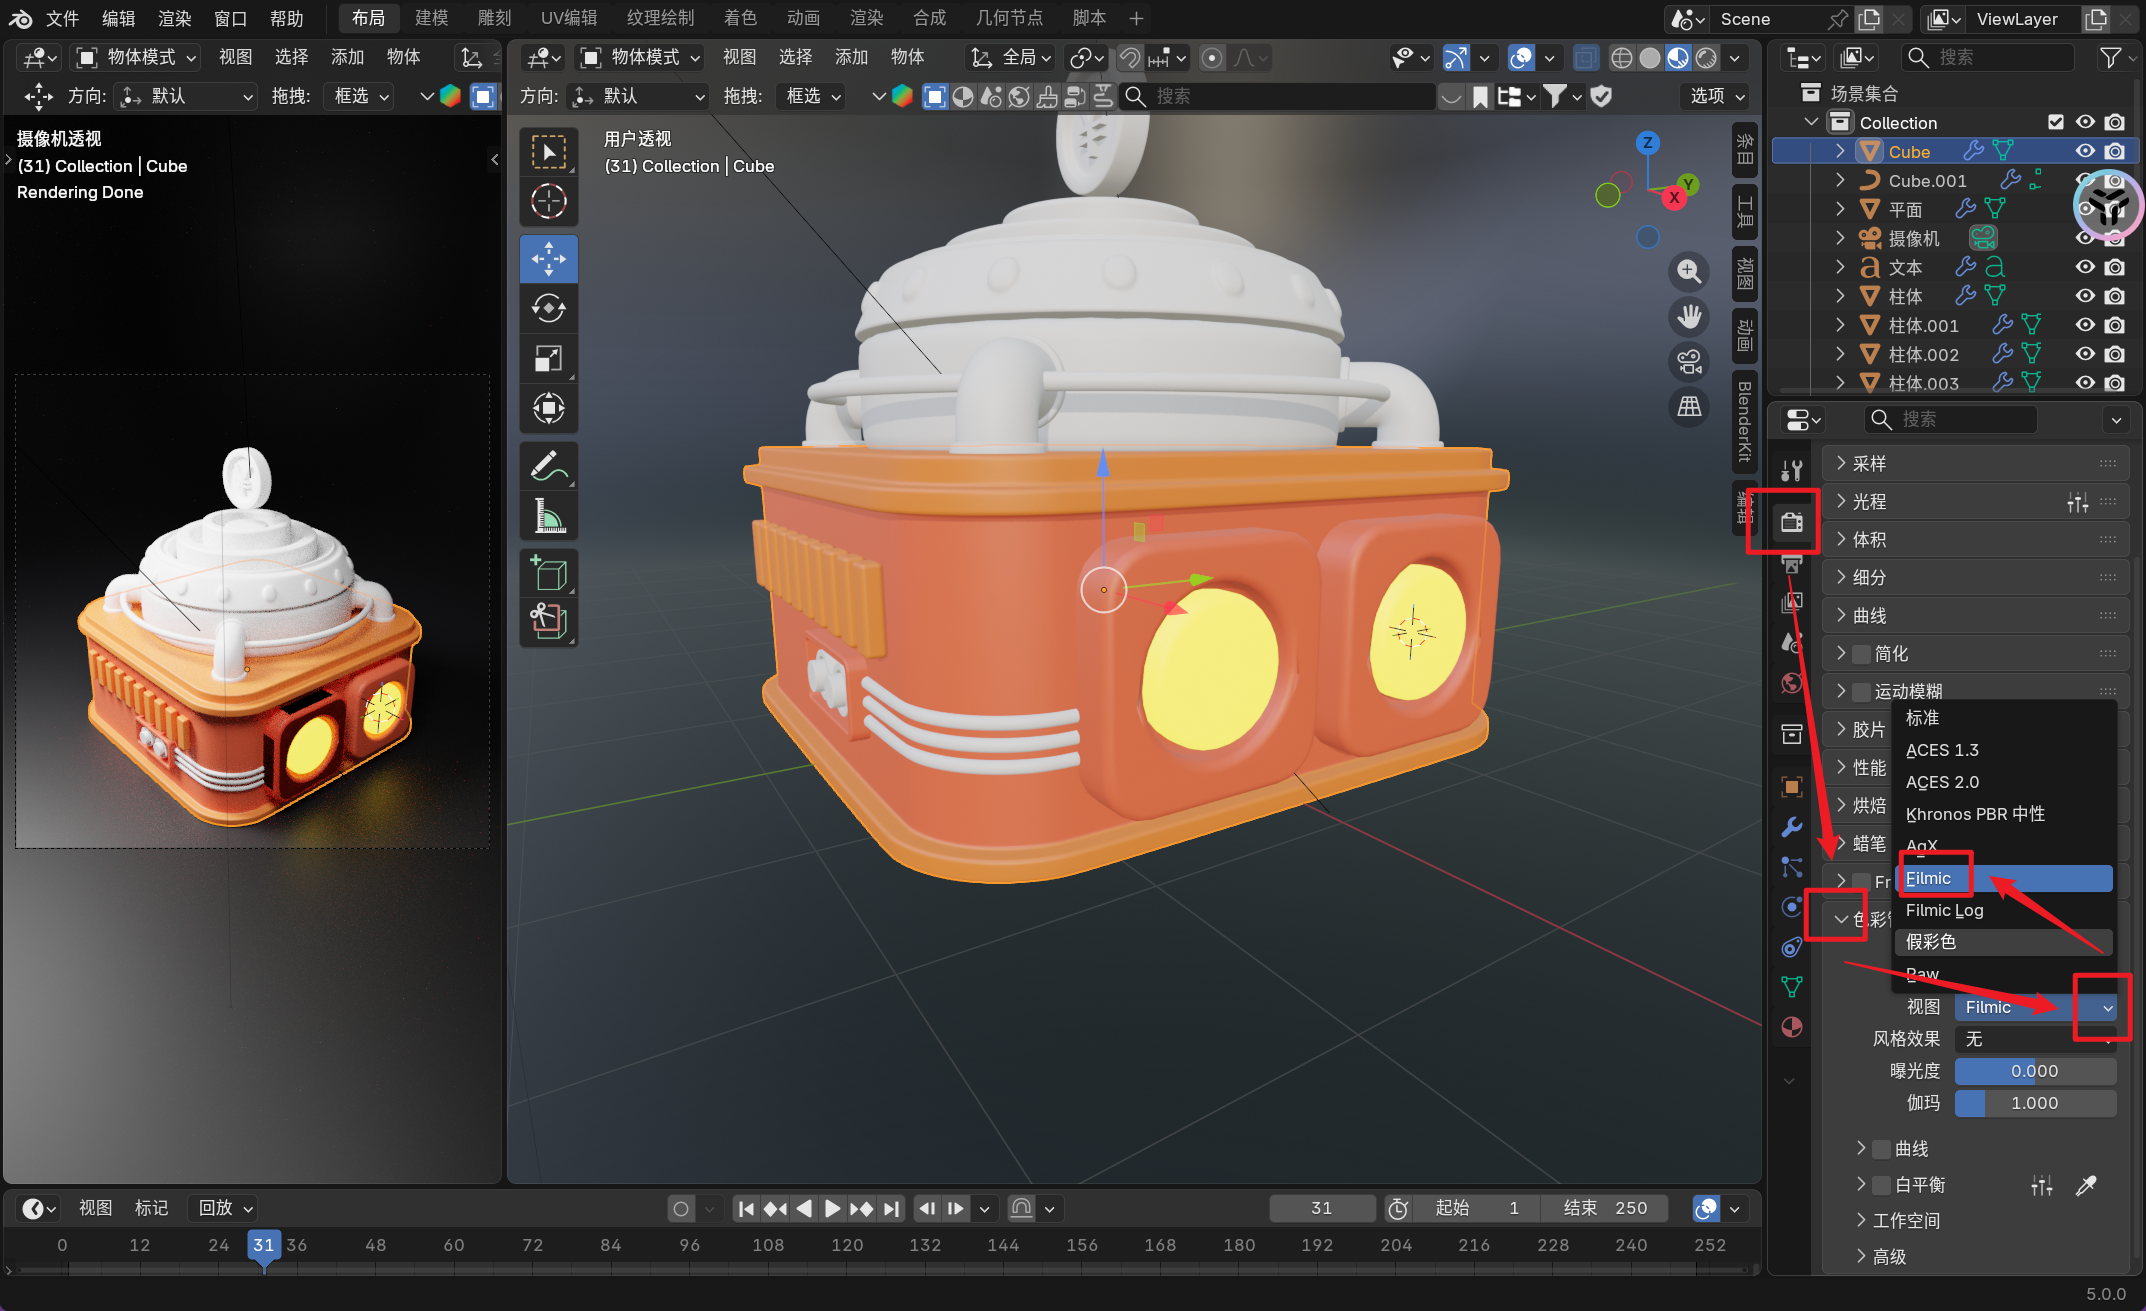
Task: Click the 曝光度 slider field
Action: (2034, 1071)
